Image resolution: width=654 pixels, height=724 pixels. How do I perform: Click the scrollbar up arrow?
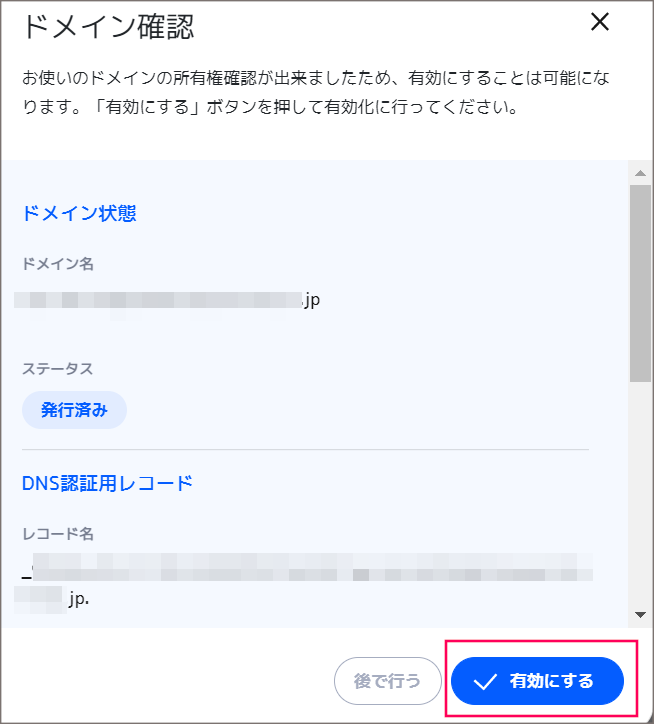640,173
